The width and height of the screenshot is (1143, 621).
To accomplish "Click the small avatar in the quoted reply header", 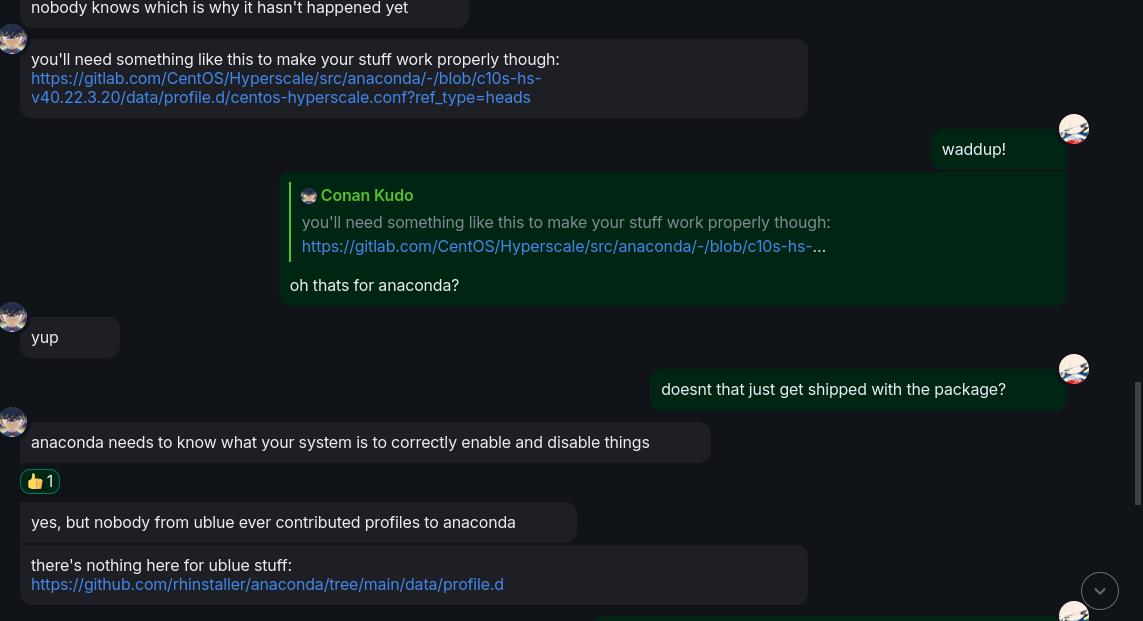I will (309, 196).
